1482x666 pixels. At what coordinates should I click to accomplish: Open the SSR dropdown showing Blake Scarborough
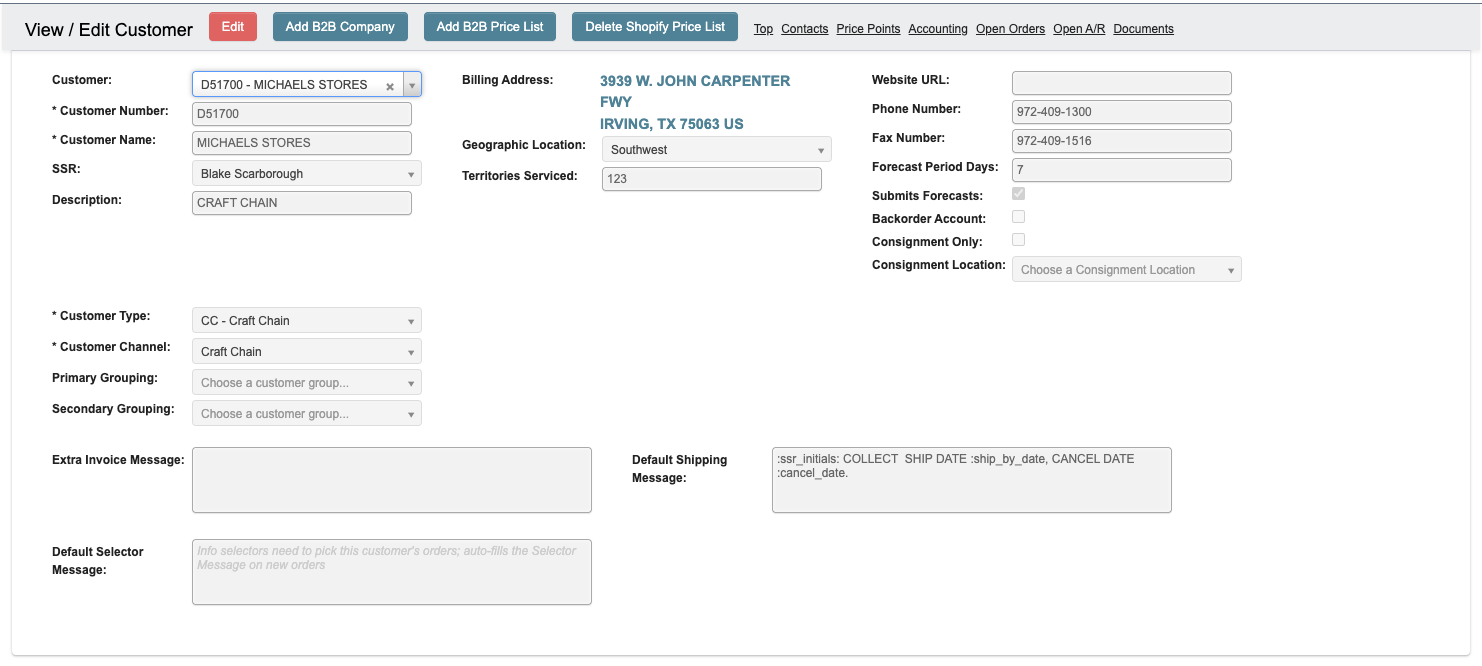307,174
